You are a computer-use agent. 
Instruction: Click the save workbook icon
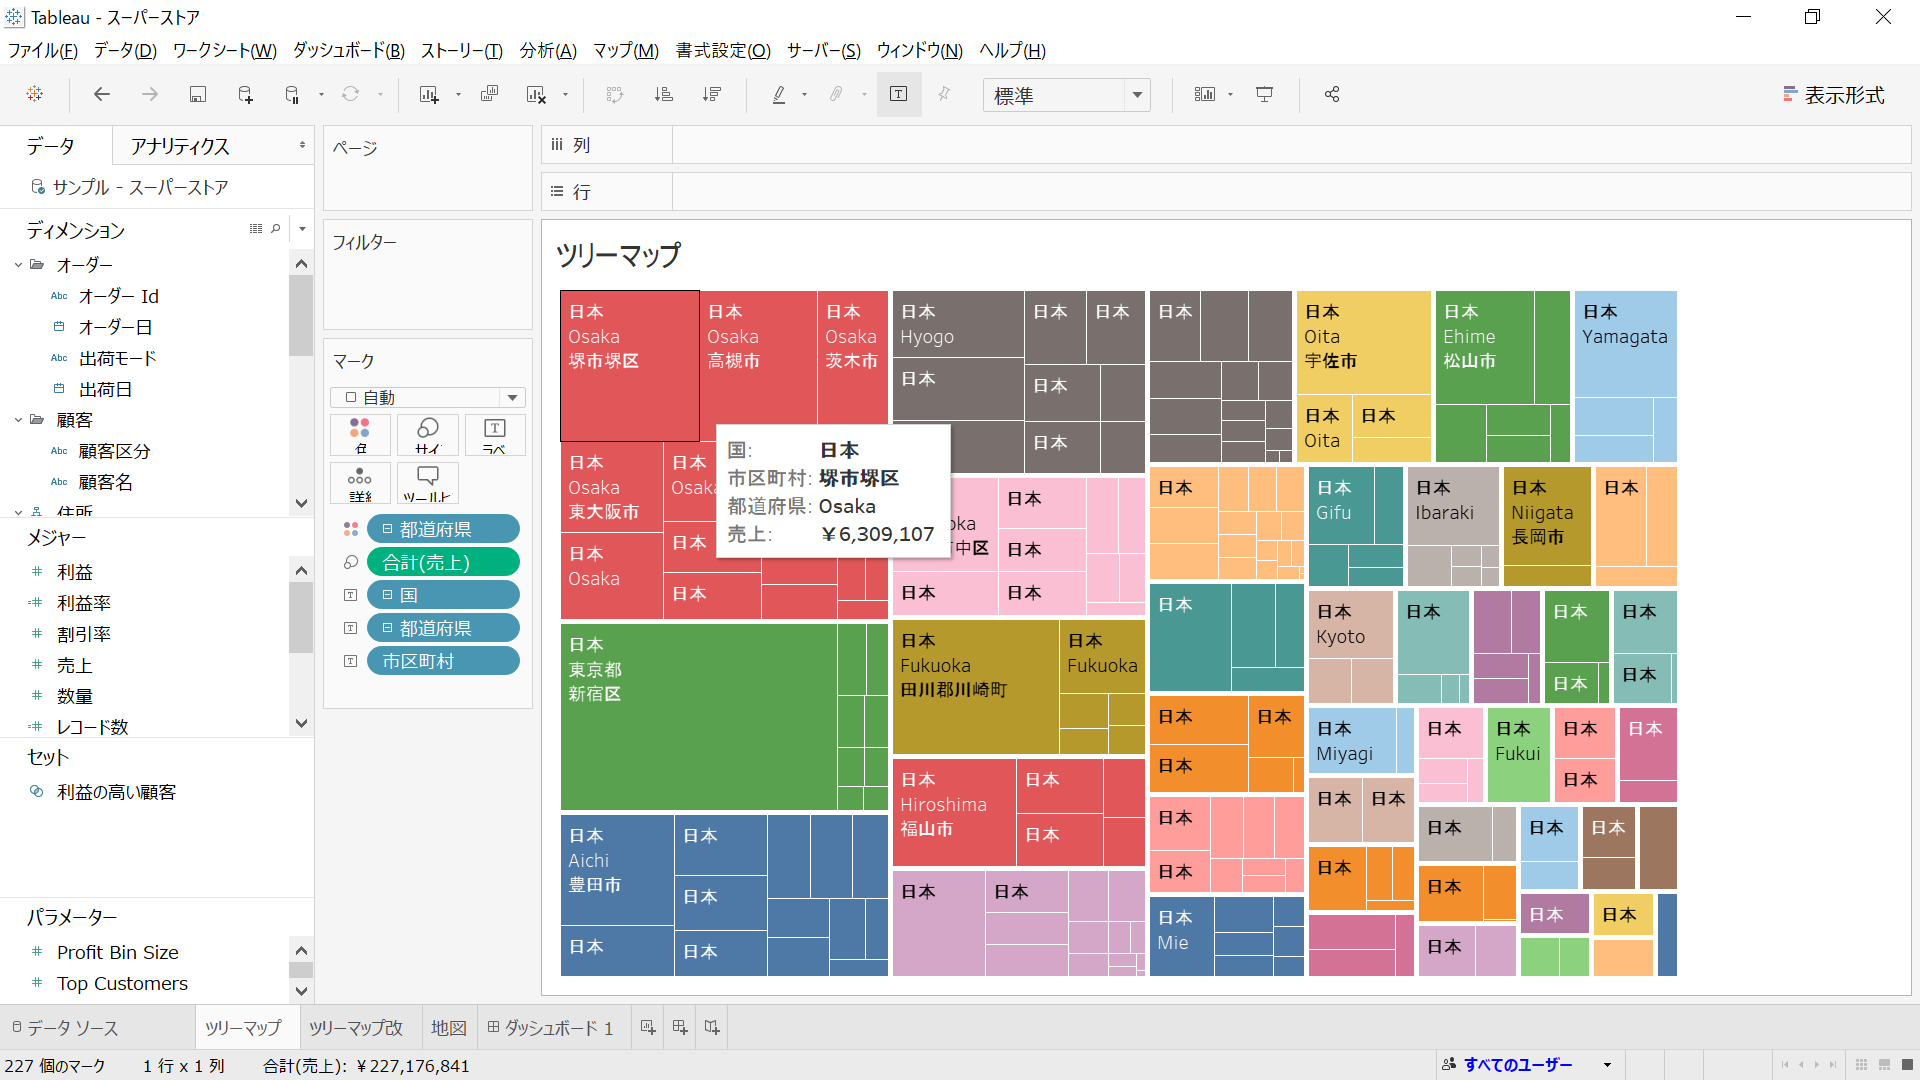pyautogui.click(x=198, y=94)
